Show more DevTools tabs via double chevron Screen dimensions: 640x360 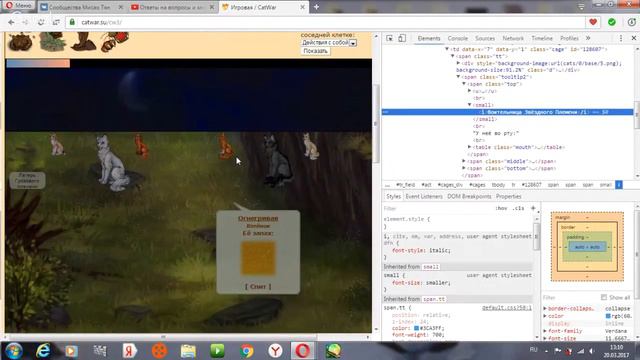pos(588,38)
